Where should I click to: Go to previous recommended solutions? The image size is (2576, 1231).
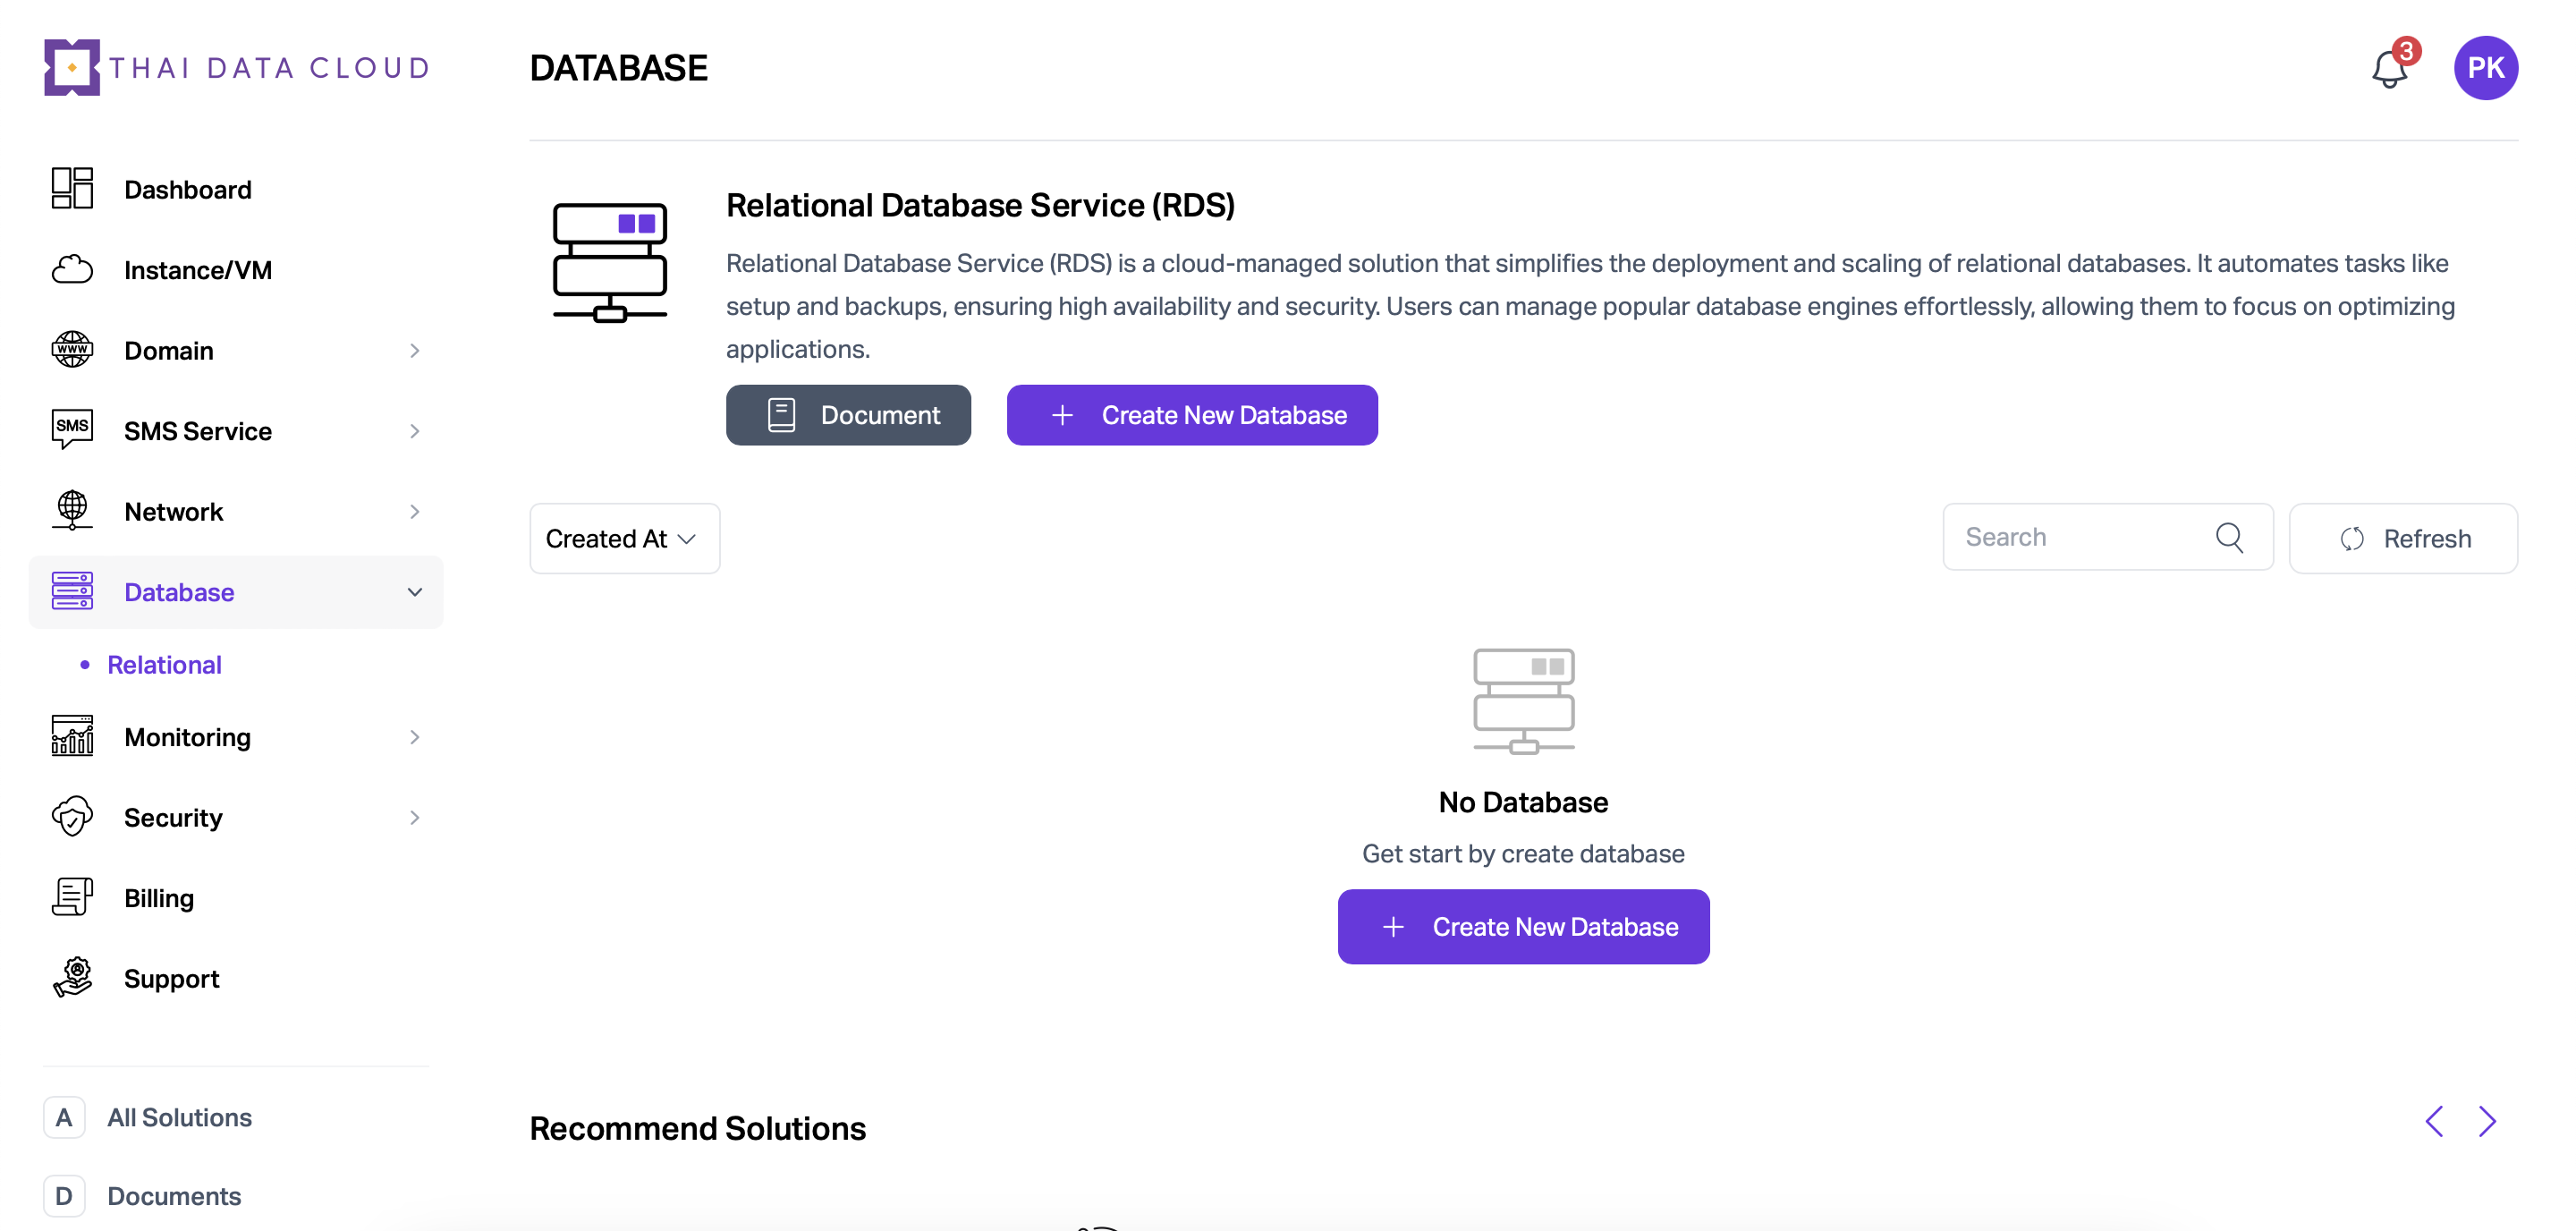click(2434, 1122)
